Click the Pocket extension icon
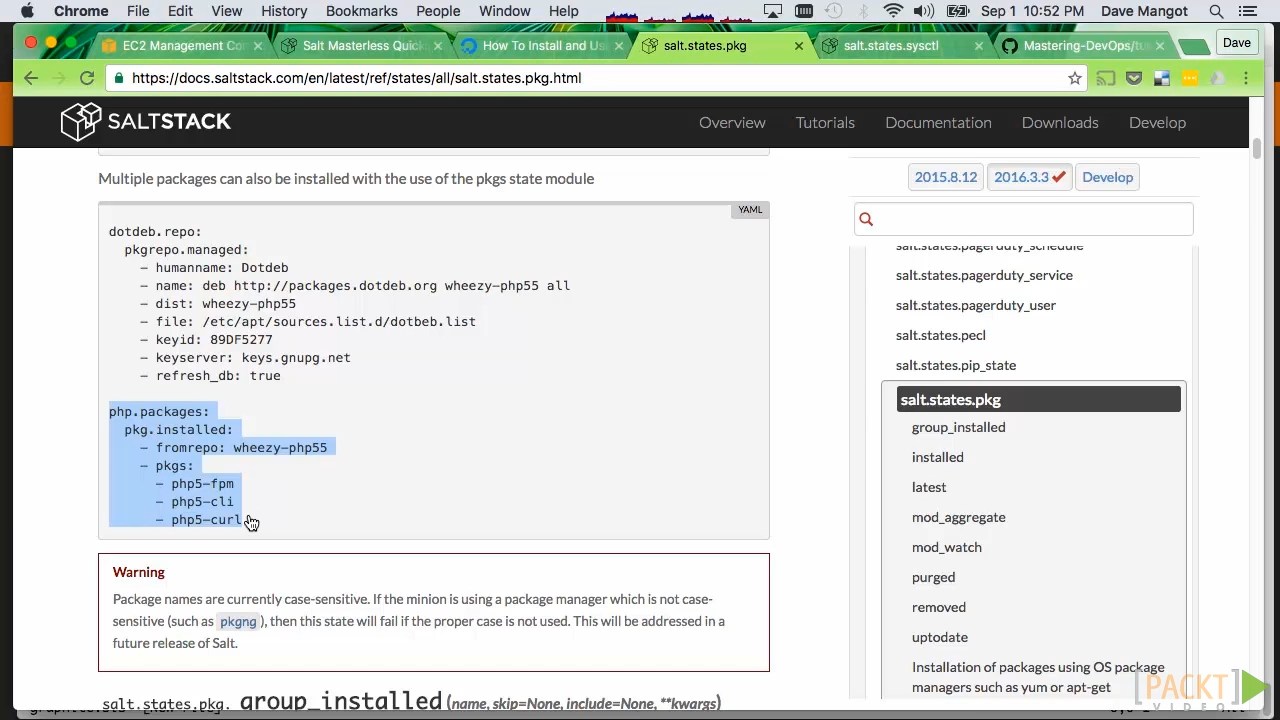The image size is (1280, 720). pyautogui.click(x=1133, y=78)
